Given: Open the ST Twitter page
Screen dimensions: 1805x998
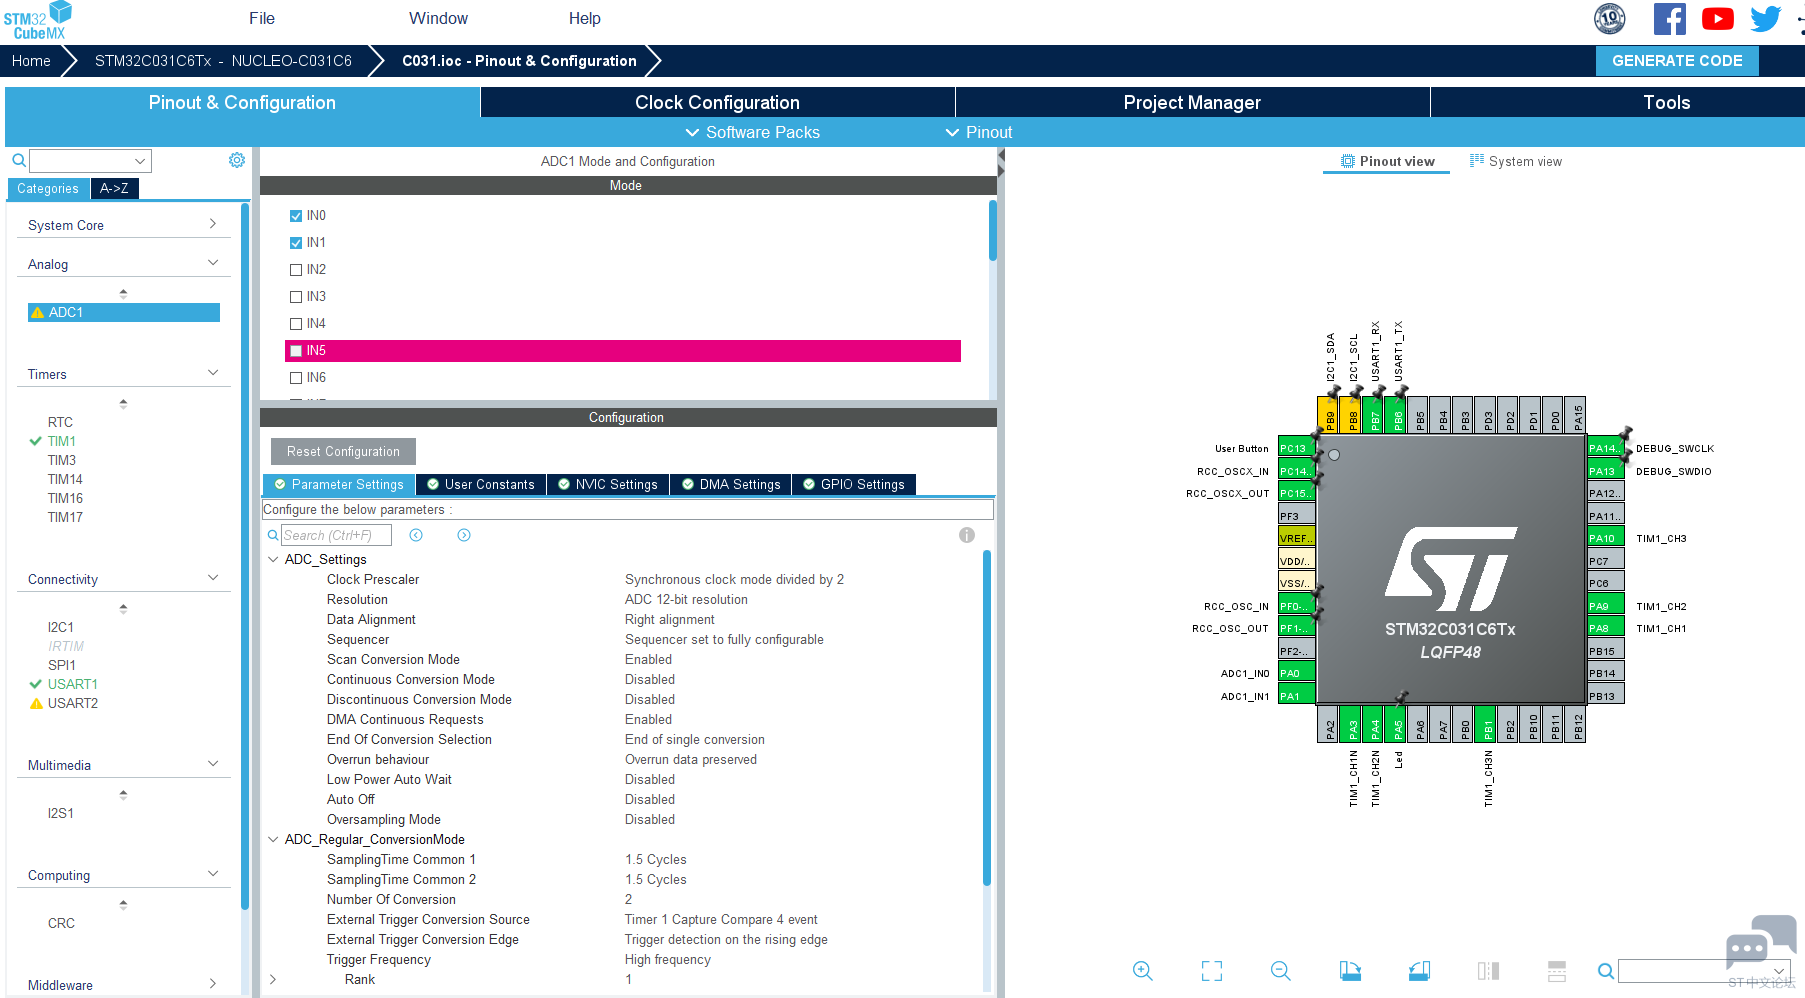Looking at the screenshot, I should (x=1766, y=19).
